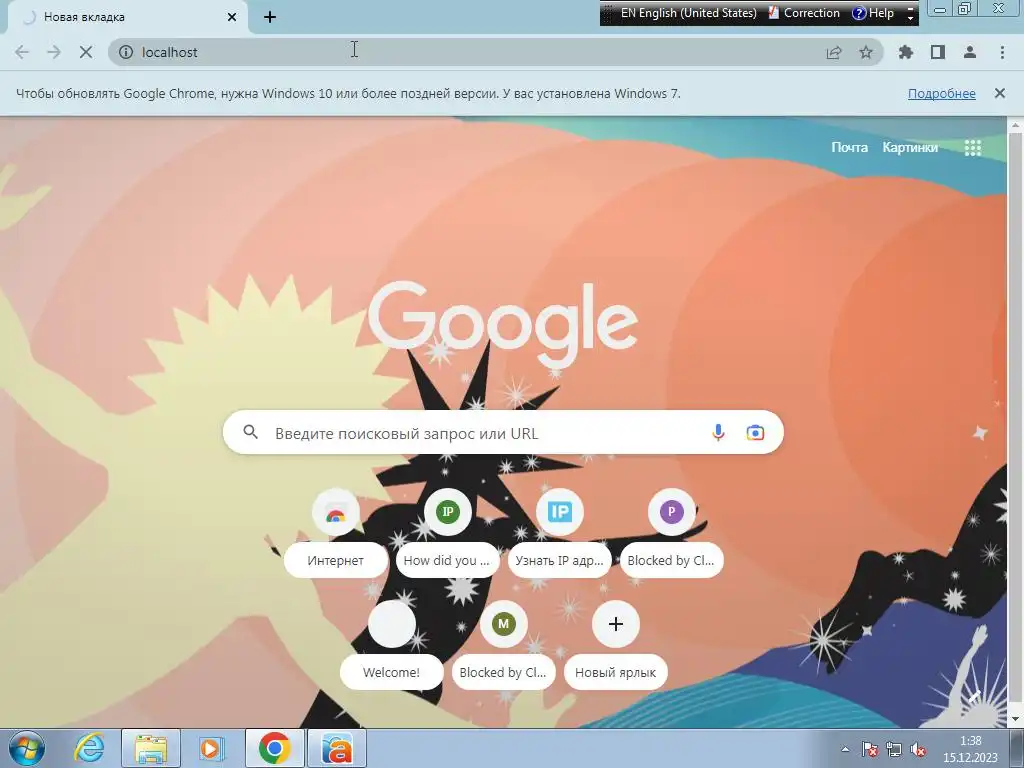
Task: Open Blocked by Cl shortcut with M icon
Action: pos(504,645)
